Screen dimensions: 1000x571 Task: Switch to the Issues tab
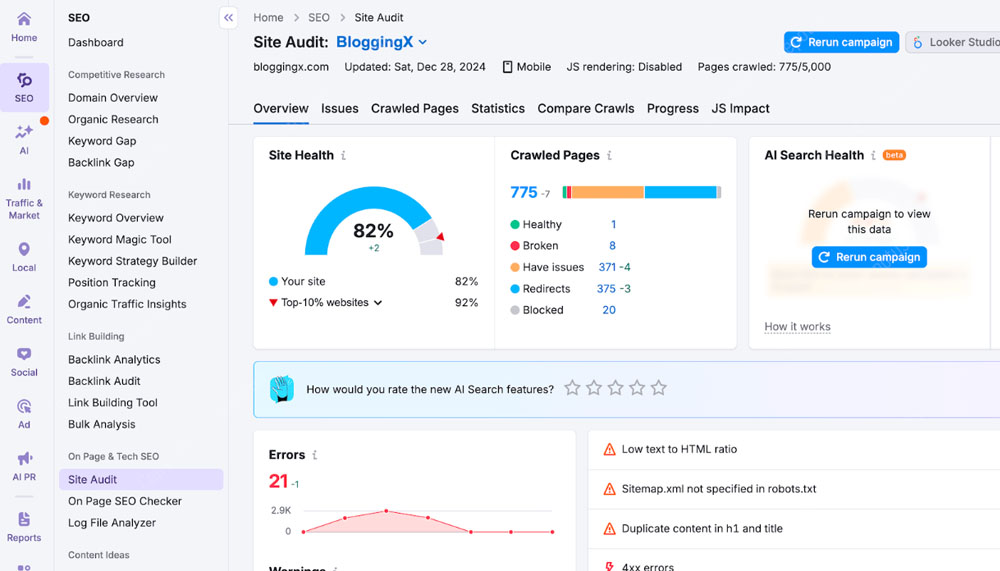(339, 108)
